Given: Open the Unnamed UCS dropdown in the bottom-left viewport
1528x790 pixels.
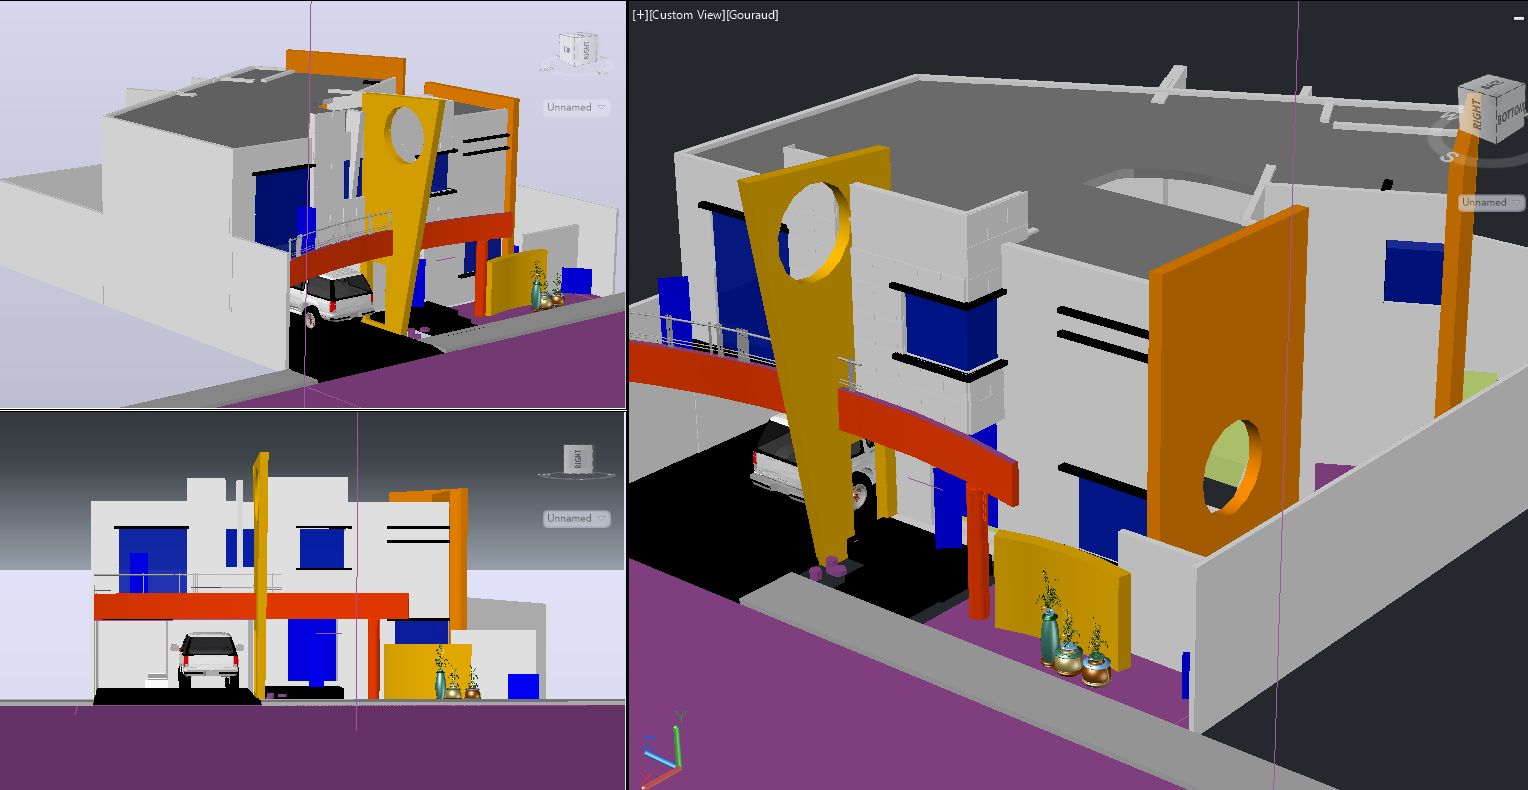Looking at the screenshot, I should pyautogui.click(x=576, y=518).
